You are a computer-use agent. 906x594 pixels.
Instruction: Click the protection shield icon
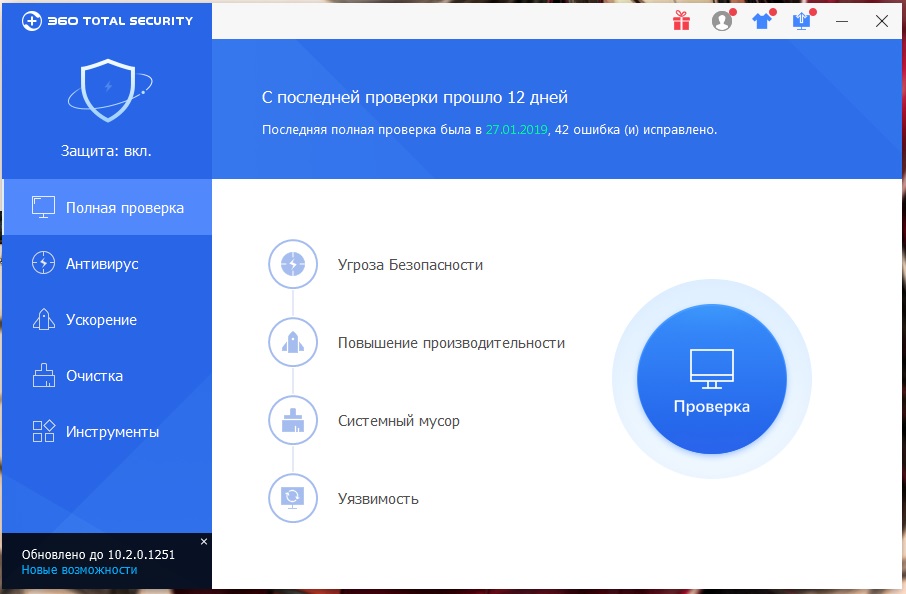pos(109,90)
